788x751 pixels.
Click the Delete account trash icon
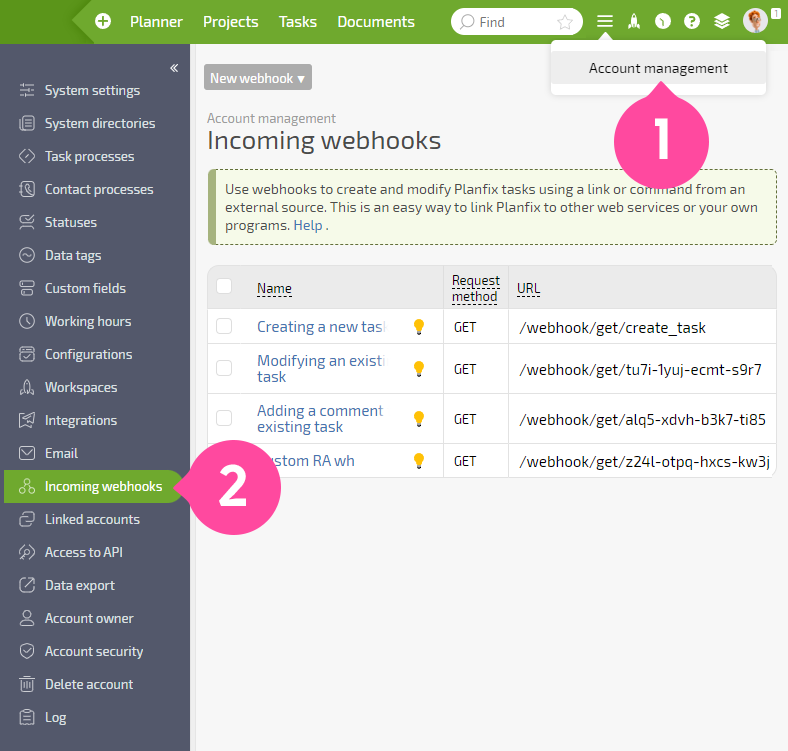click(x=27, y=684)
